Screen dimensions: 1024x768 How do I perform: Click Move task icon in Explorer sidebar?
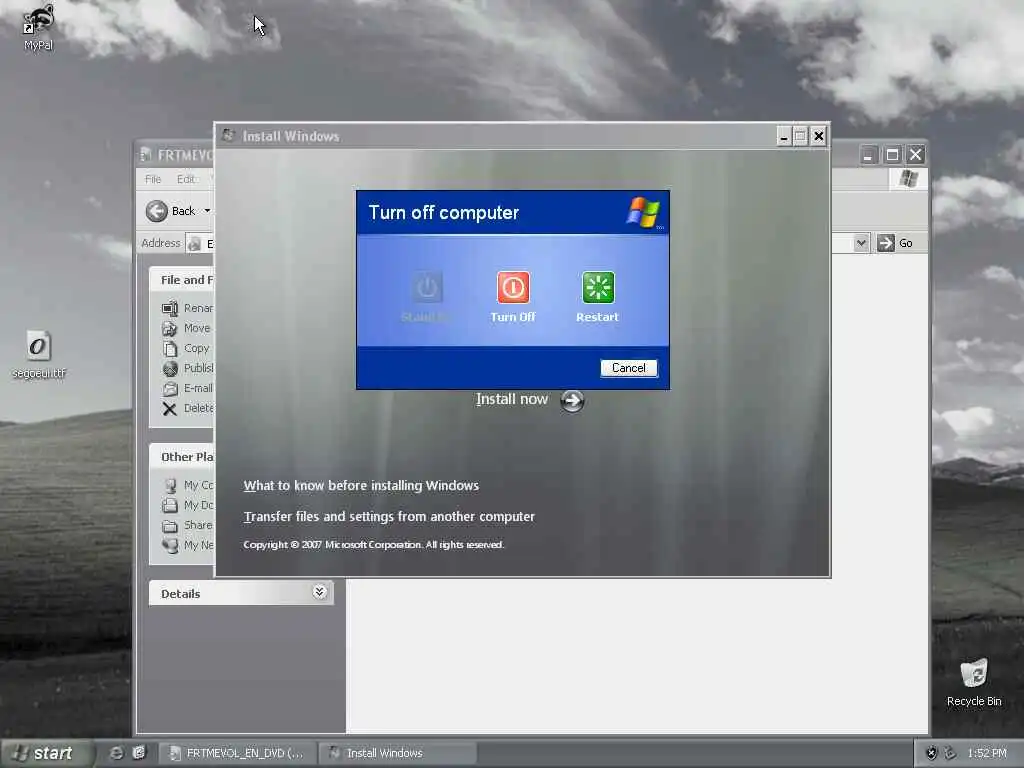[x=170, y=328]
